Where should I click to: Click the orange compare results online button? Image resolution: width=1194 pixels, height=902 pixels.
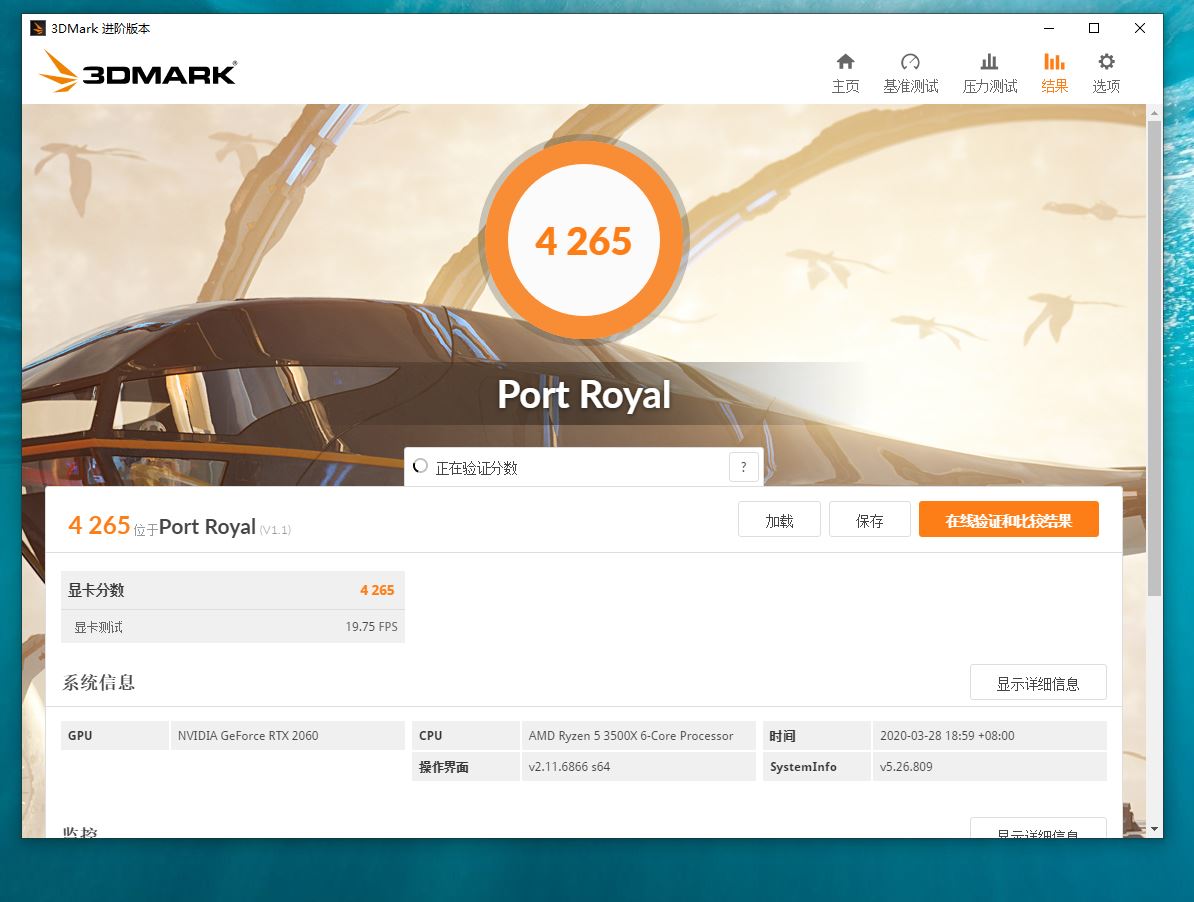click(1008, 519)
